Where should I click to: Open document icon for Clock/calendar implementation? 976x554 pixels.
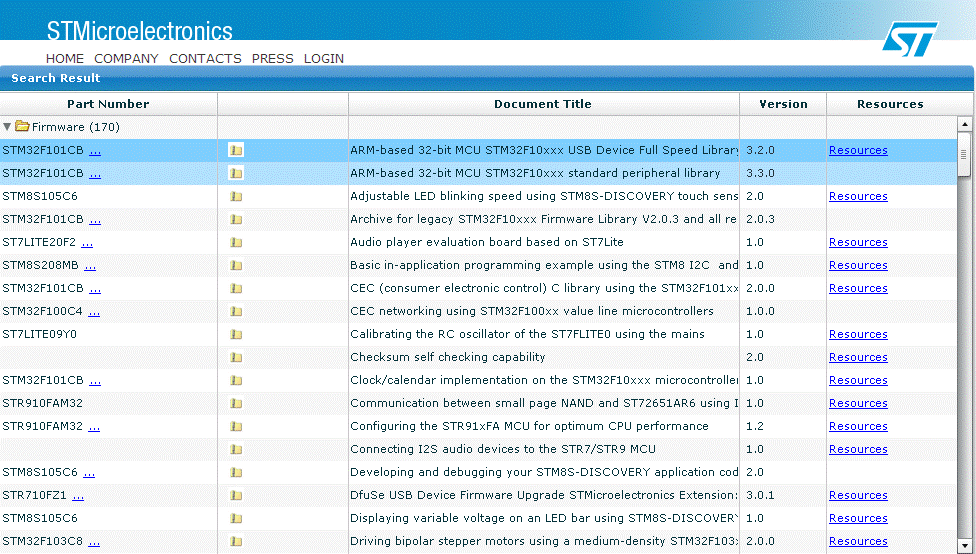[x=236, y=380]
